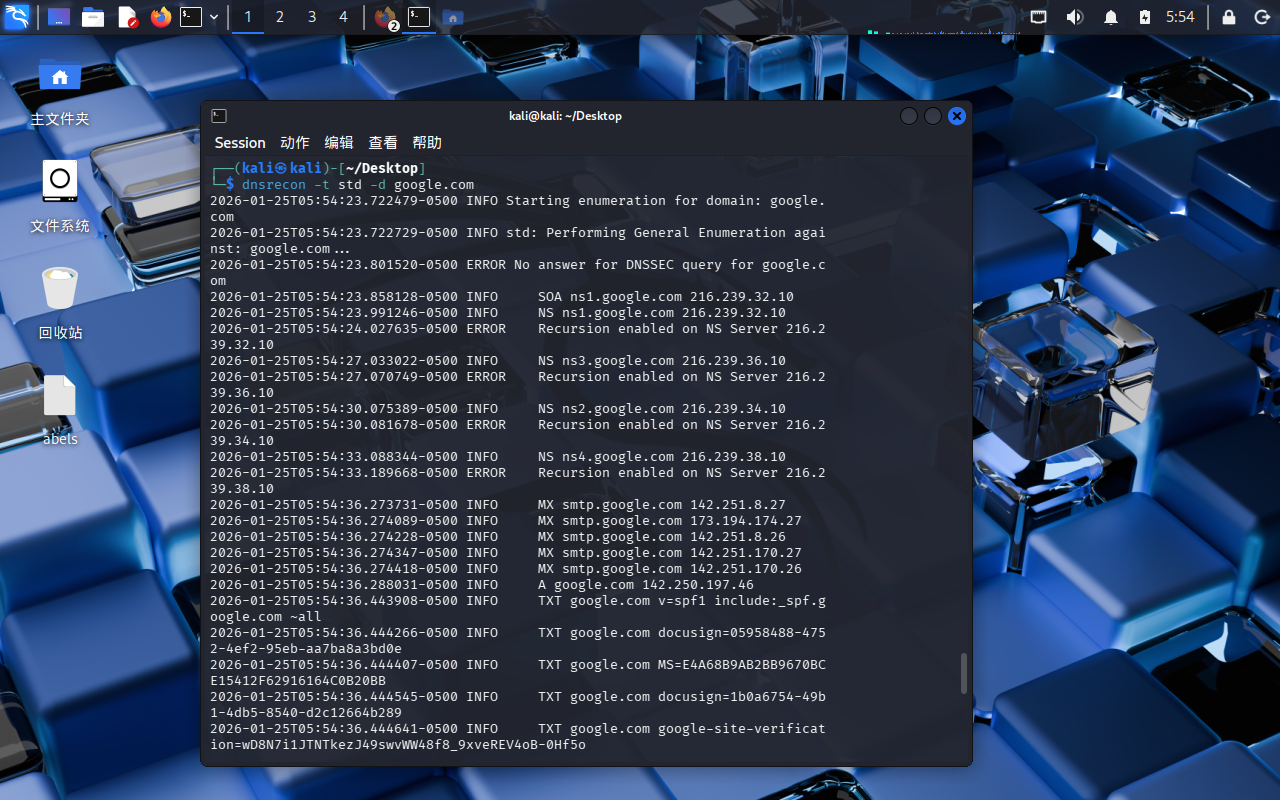
Task: Select the terminal window in taskbar
Action: [419, 17]
